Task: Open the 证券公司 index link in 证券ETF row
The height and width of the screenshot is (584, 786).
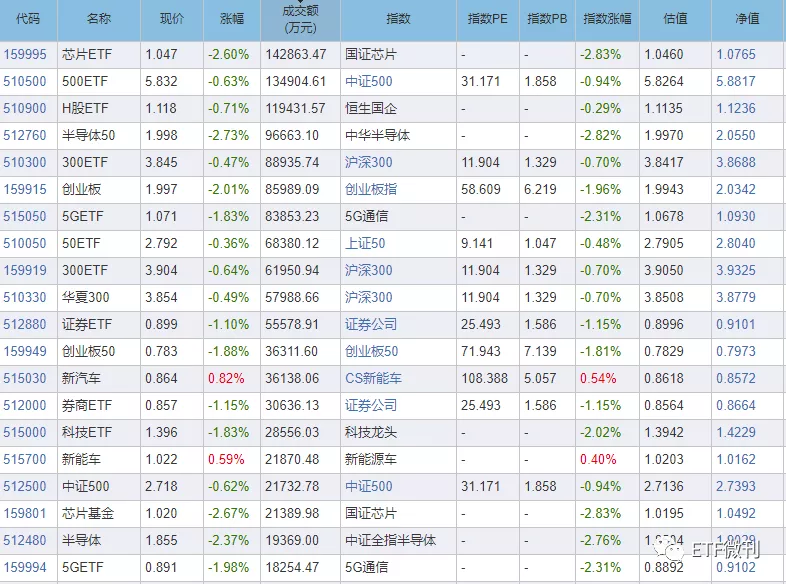Action: (371, 324)
